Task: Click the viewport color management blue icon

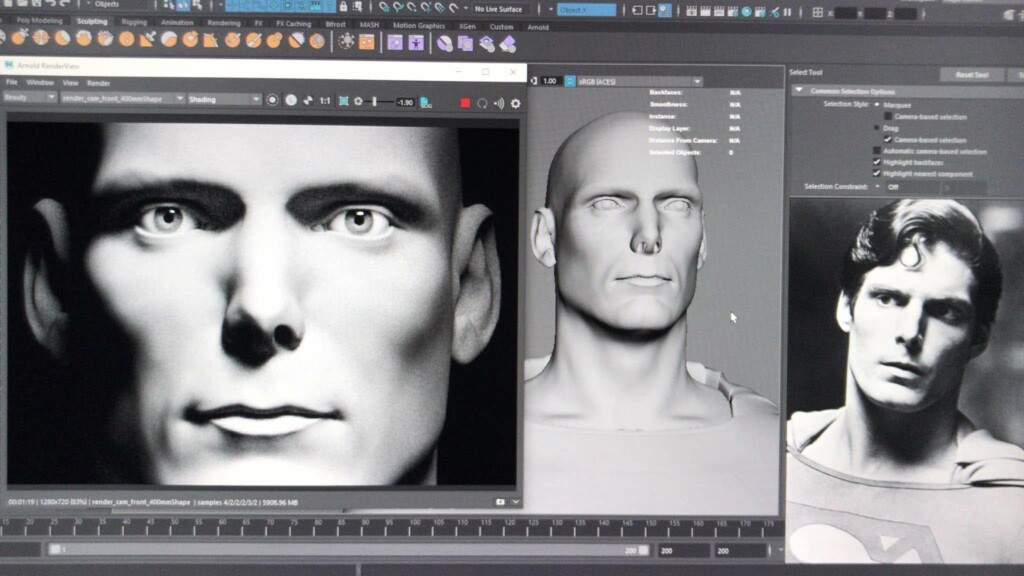Action: 569,81
